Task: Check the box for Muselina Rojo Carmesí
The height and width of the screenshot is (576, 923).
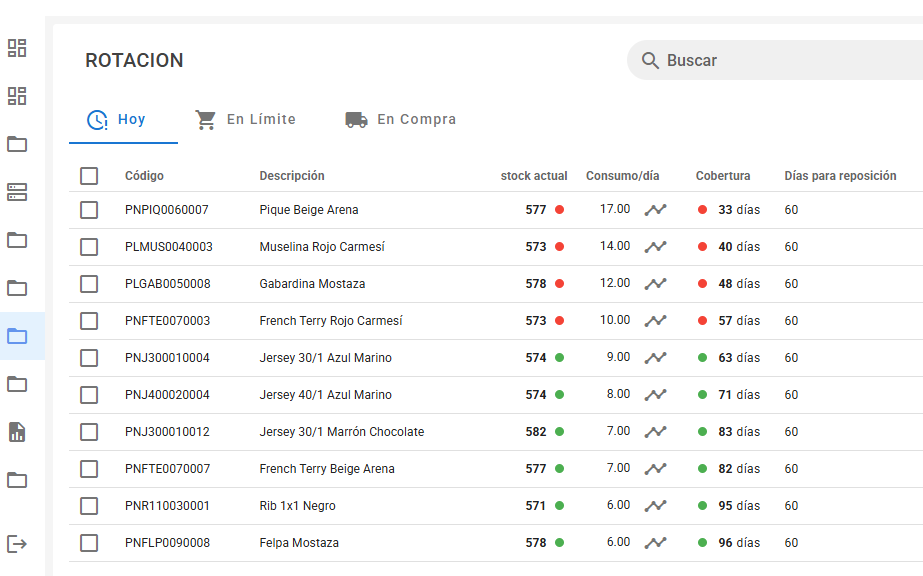Action: tap(89, 247)
